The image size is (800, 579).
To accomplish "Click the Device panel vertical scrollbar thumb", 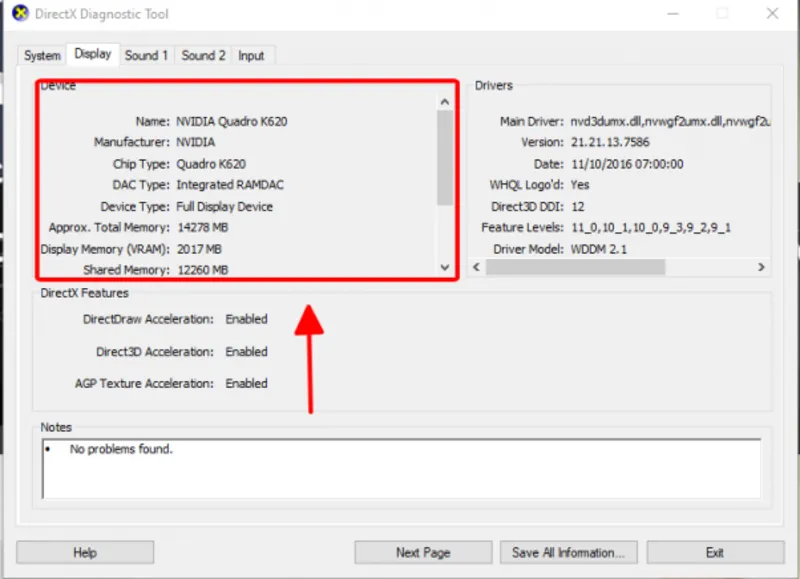I will tap(445, 155).
